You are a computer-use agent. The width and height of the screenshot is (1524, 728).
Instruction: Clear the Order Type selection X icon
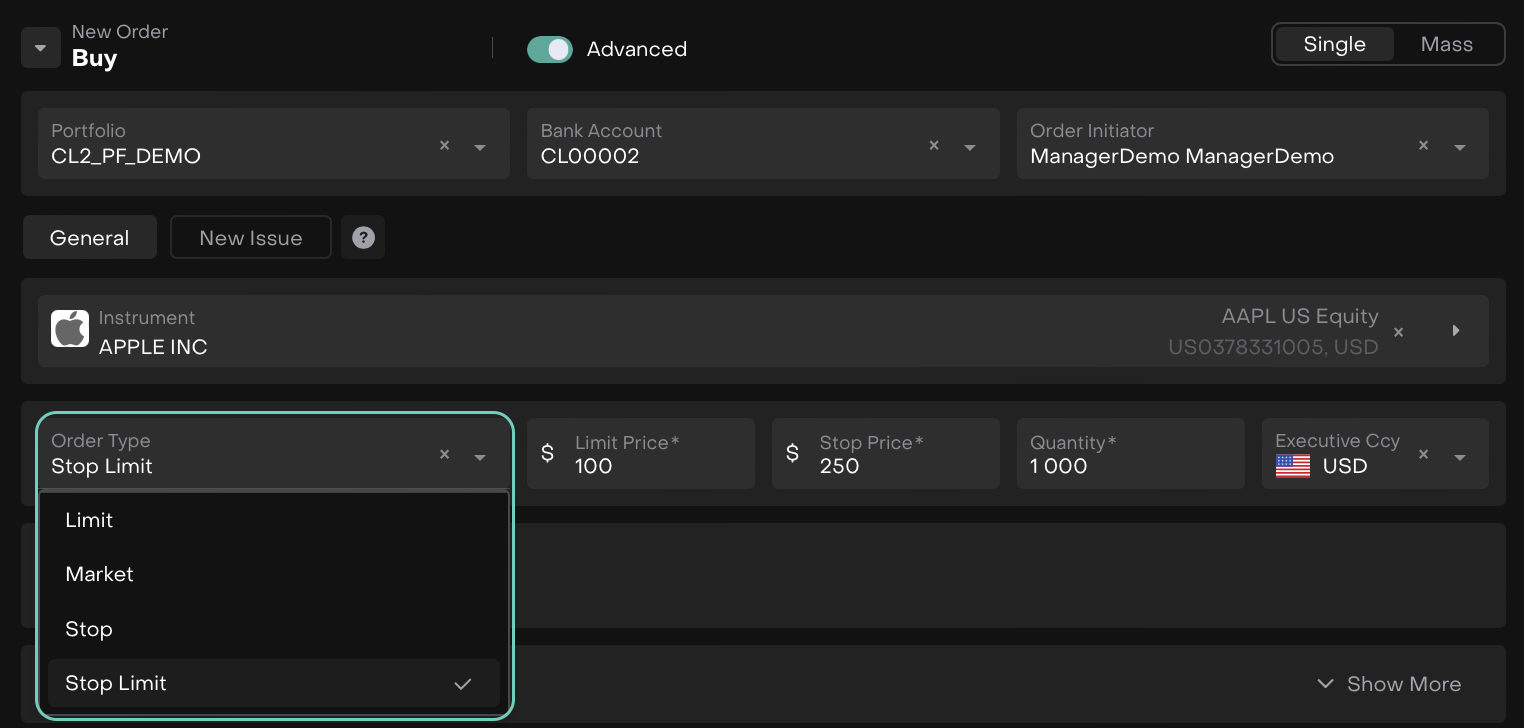pos(445,455)
